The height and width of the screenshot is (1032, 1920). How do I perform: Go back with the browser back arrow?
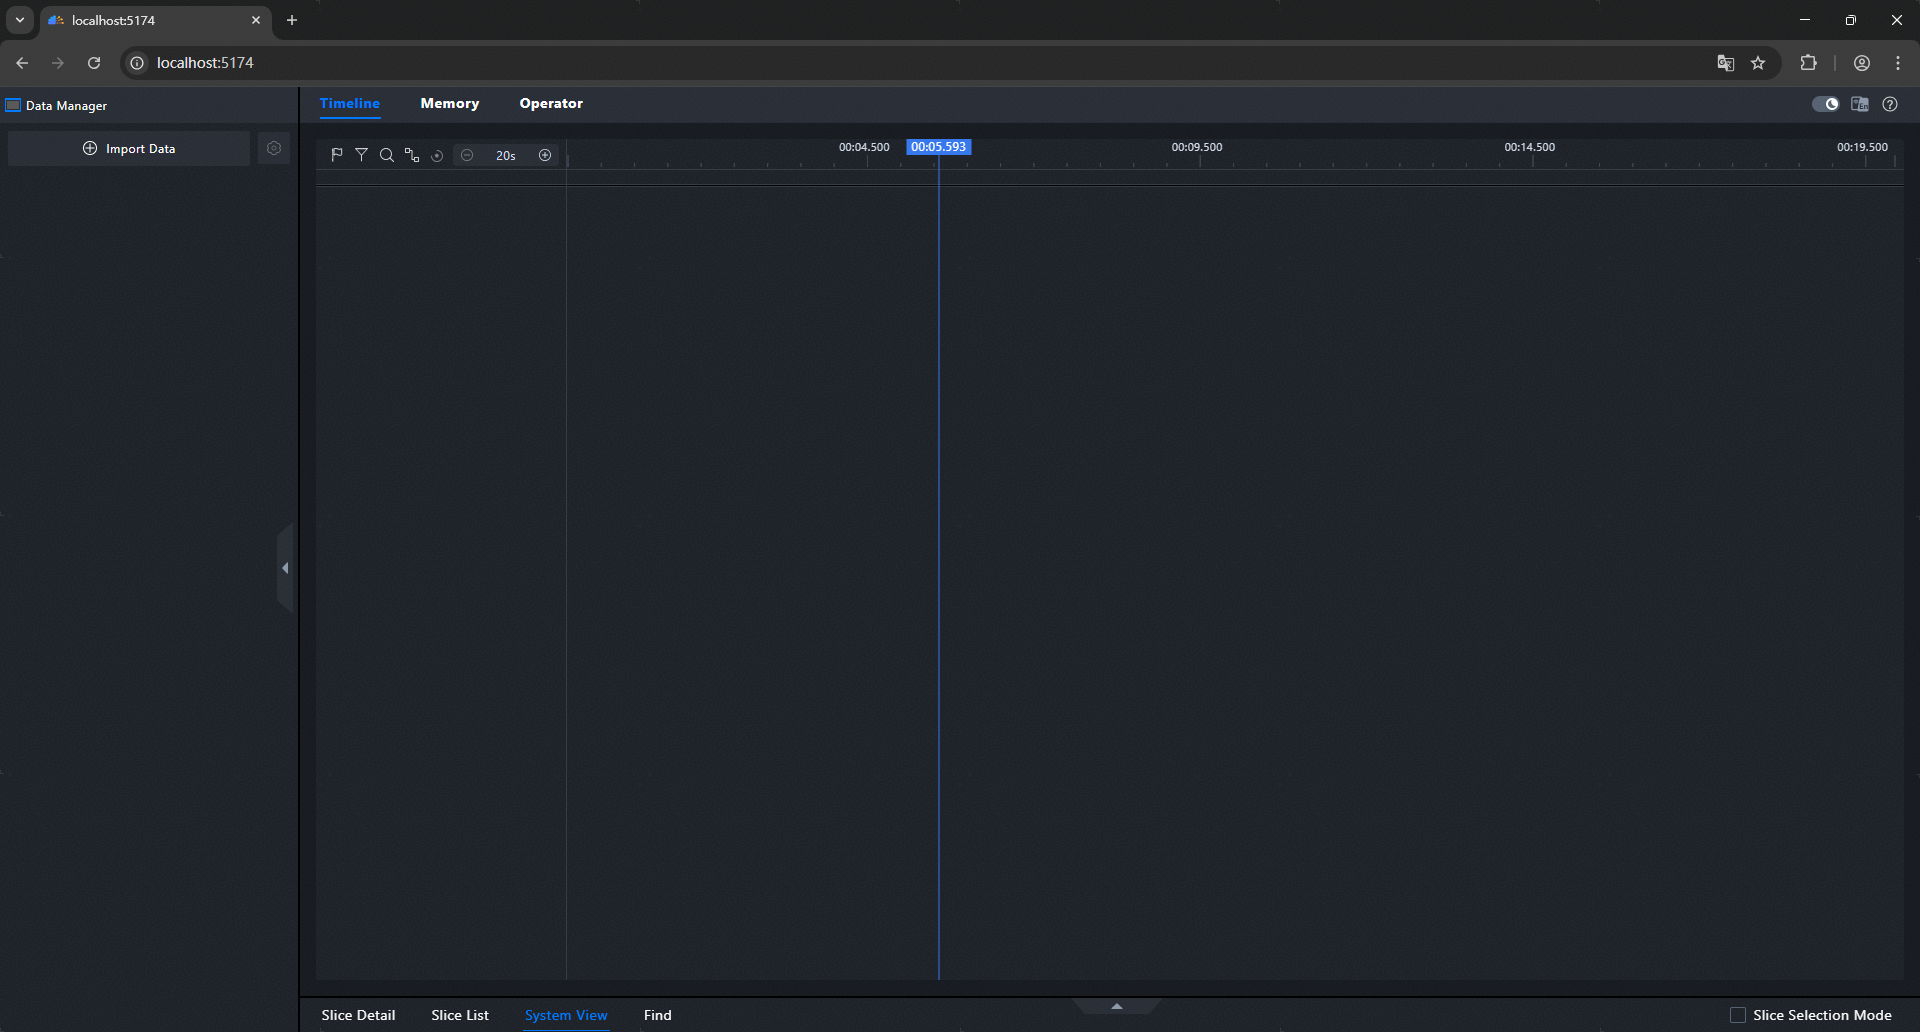coord(22,63)
